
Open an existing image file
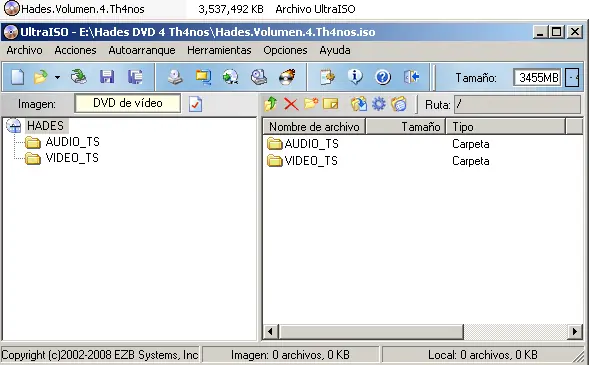(41, 77)
